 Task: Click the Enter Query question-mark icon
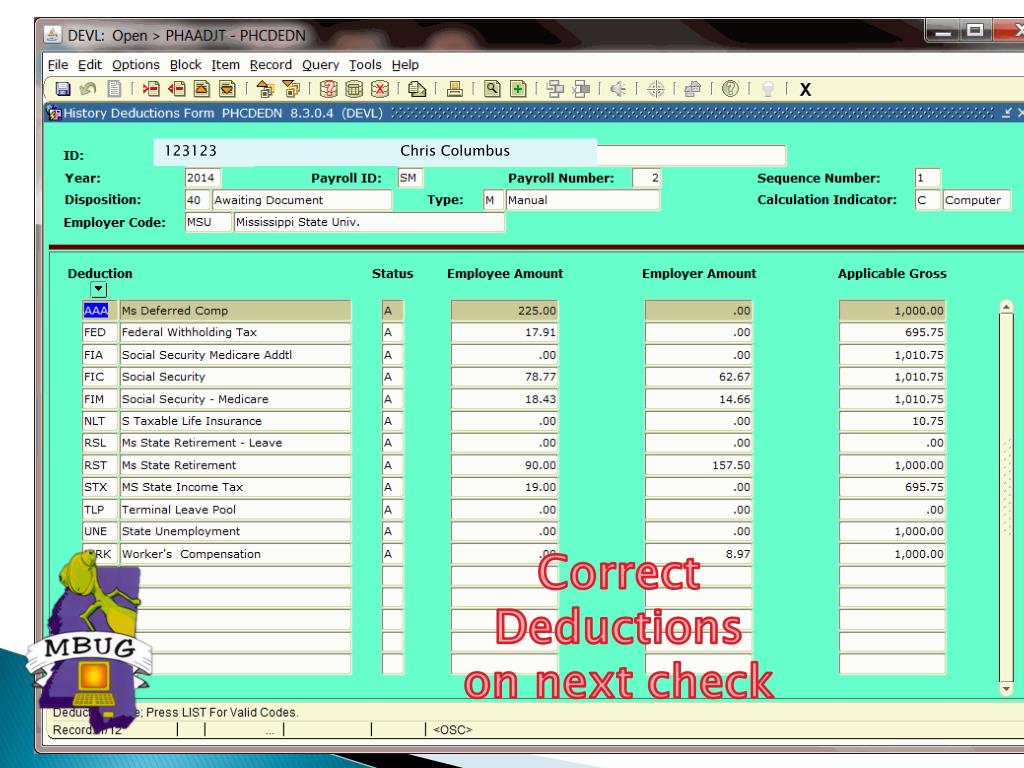[328, 89]
